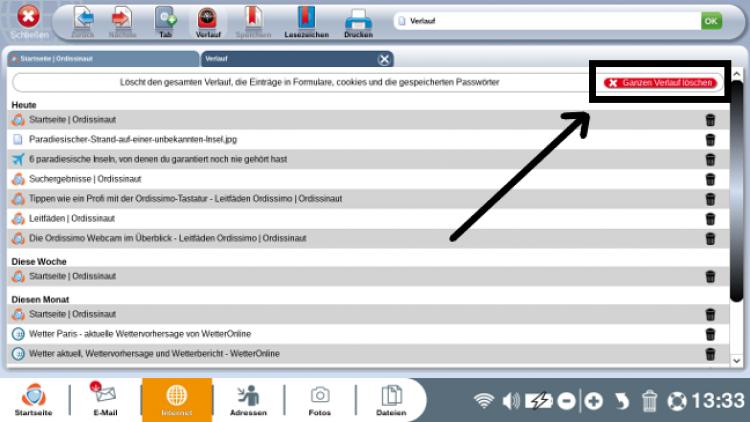
Task: Click the Verlauf address field
Action: 547,21
